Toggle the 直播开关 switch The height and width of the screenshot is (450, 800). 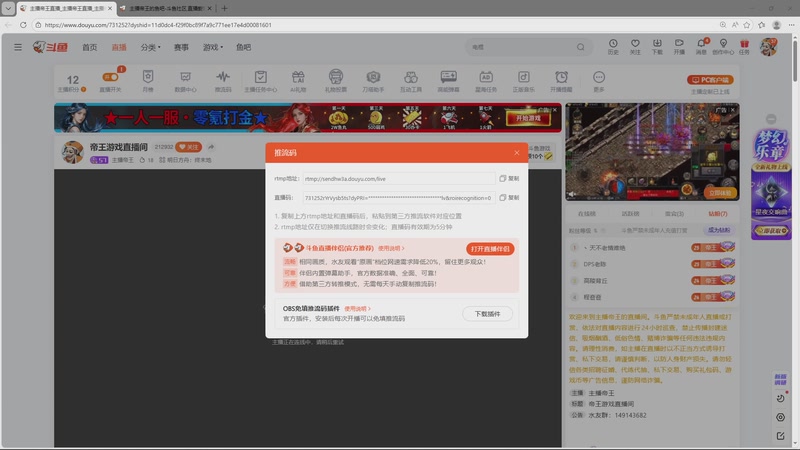pos(110,78)
